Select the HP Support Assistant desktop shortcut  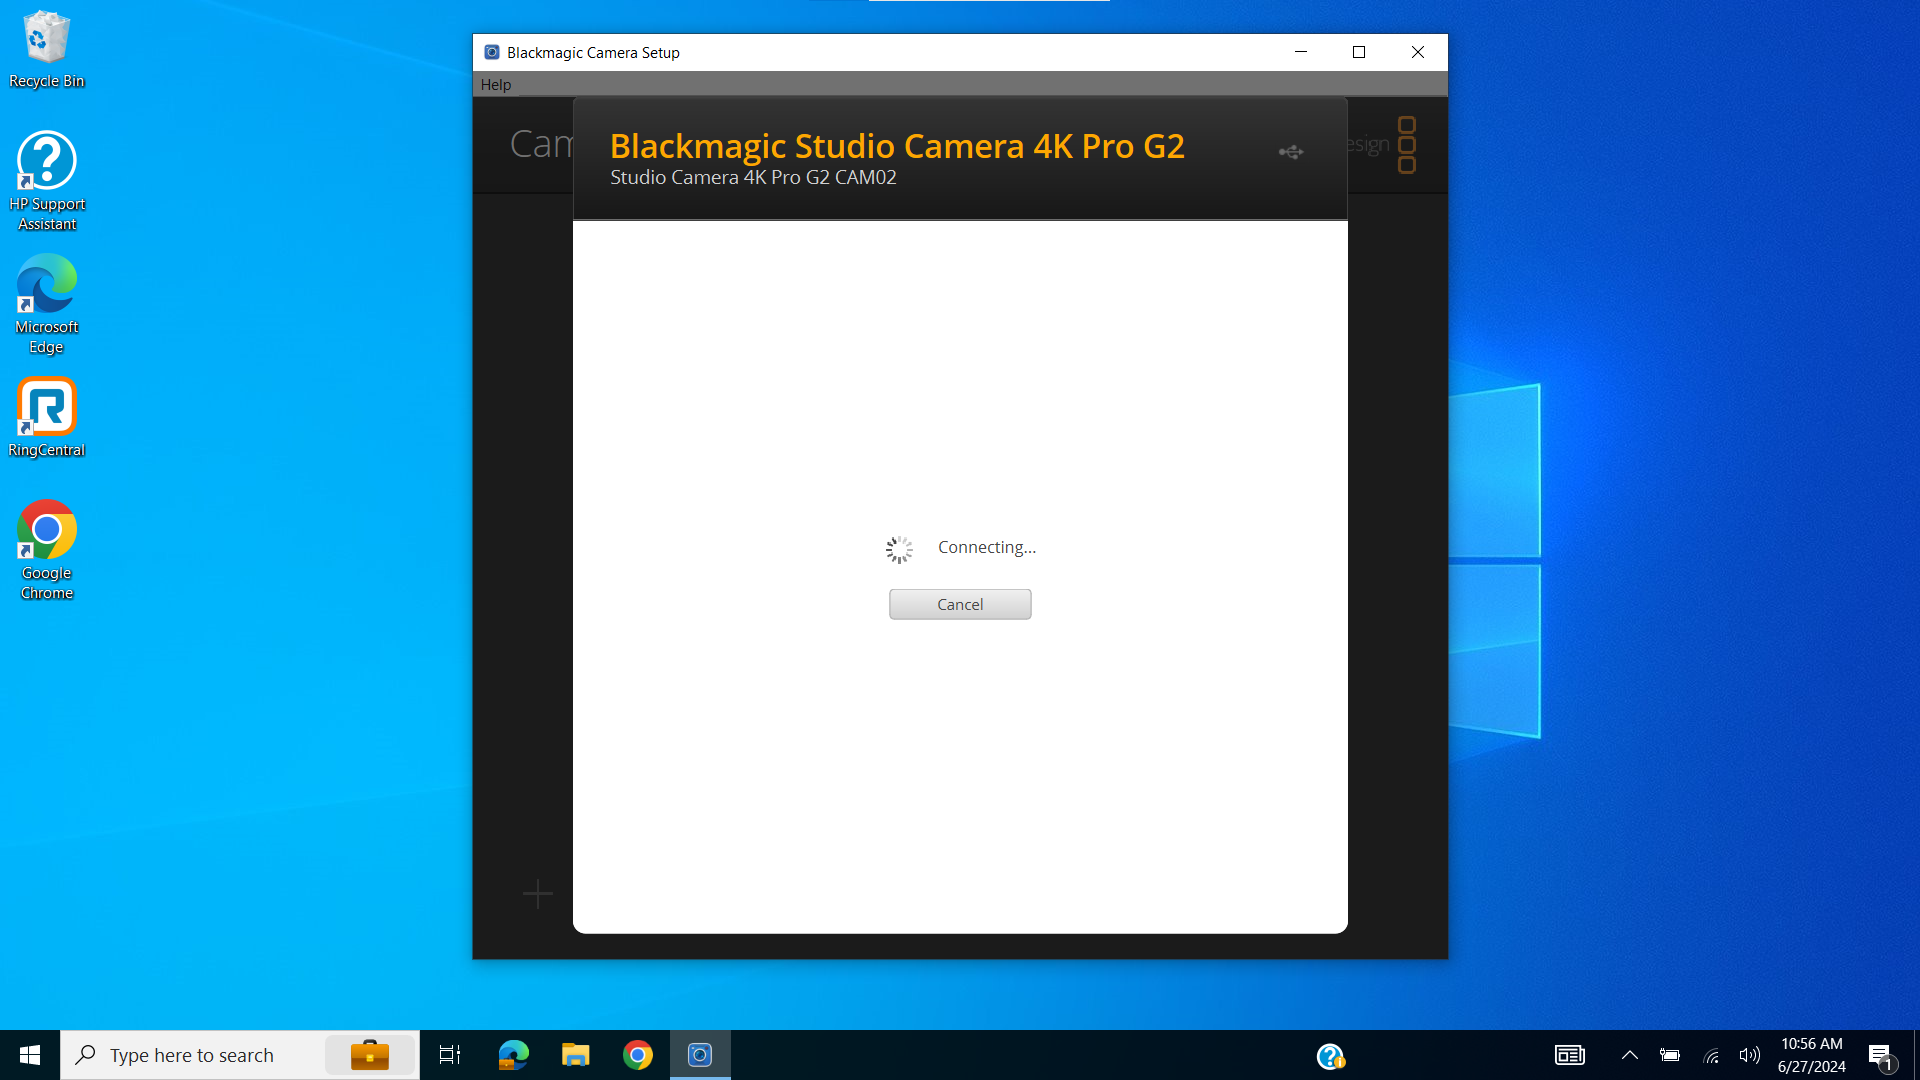coord(47,181)
